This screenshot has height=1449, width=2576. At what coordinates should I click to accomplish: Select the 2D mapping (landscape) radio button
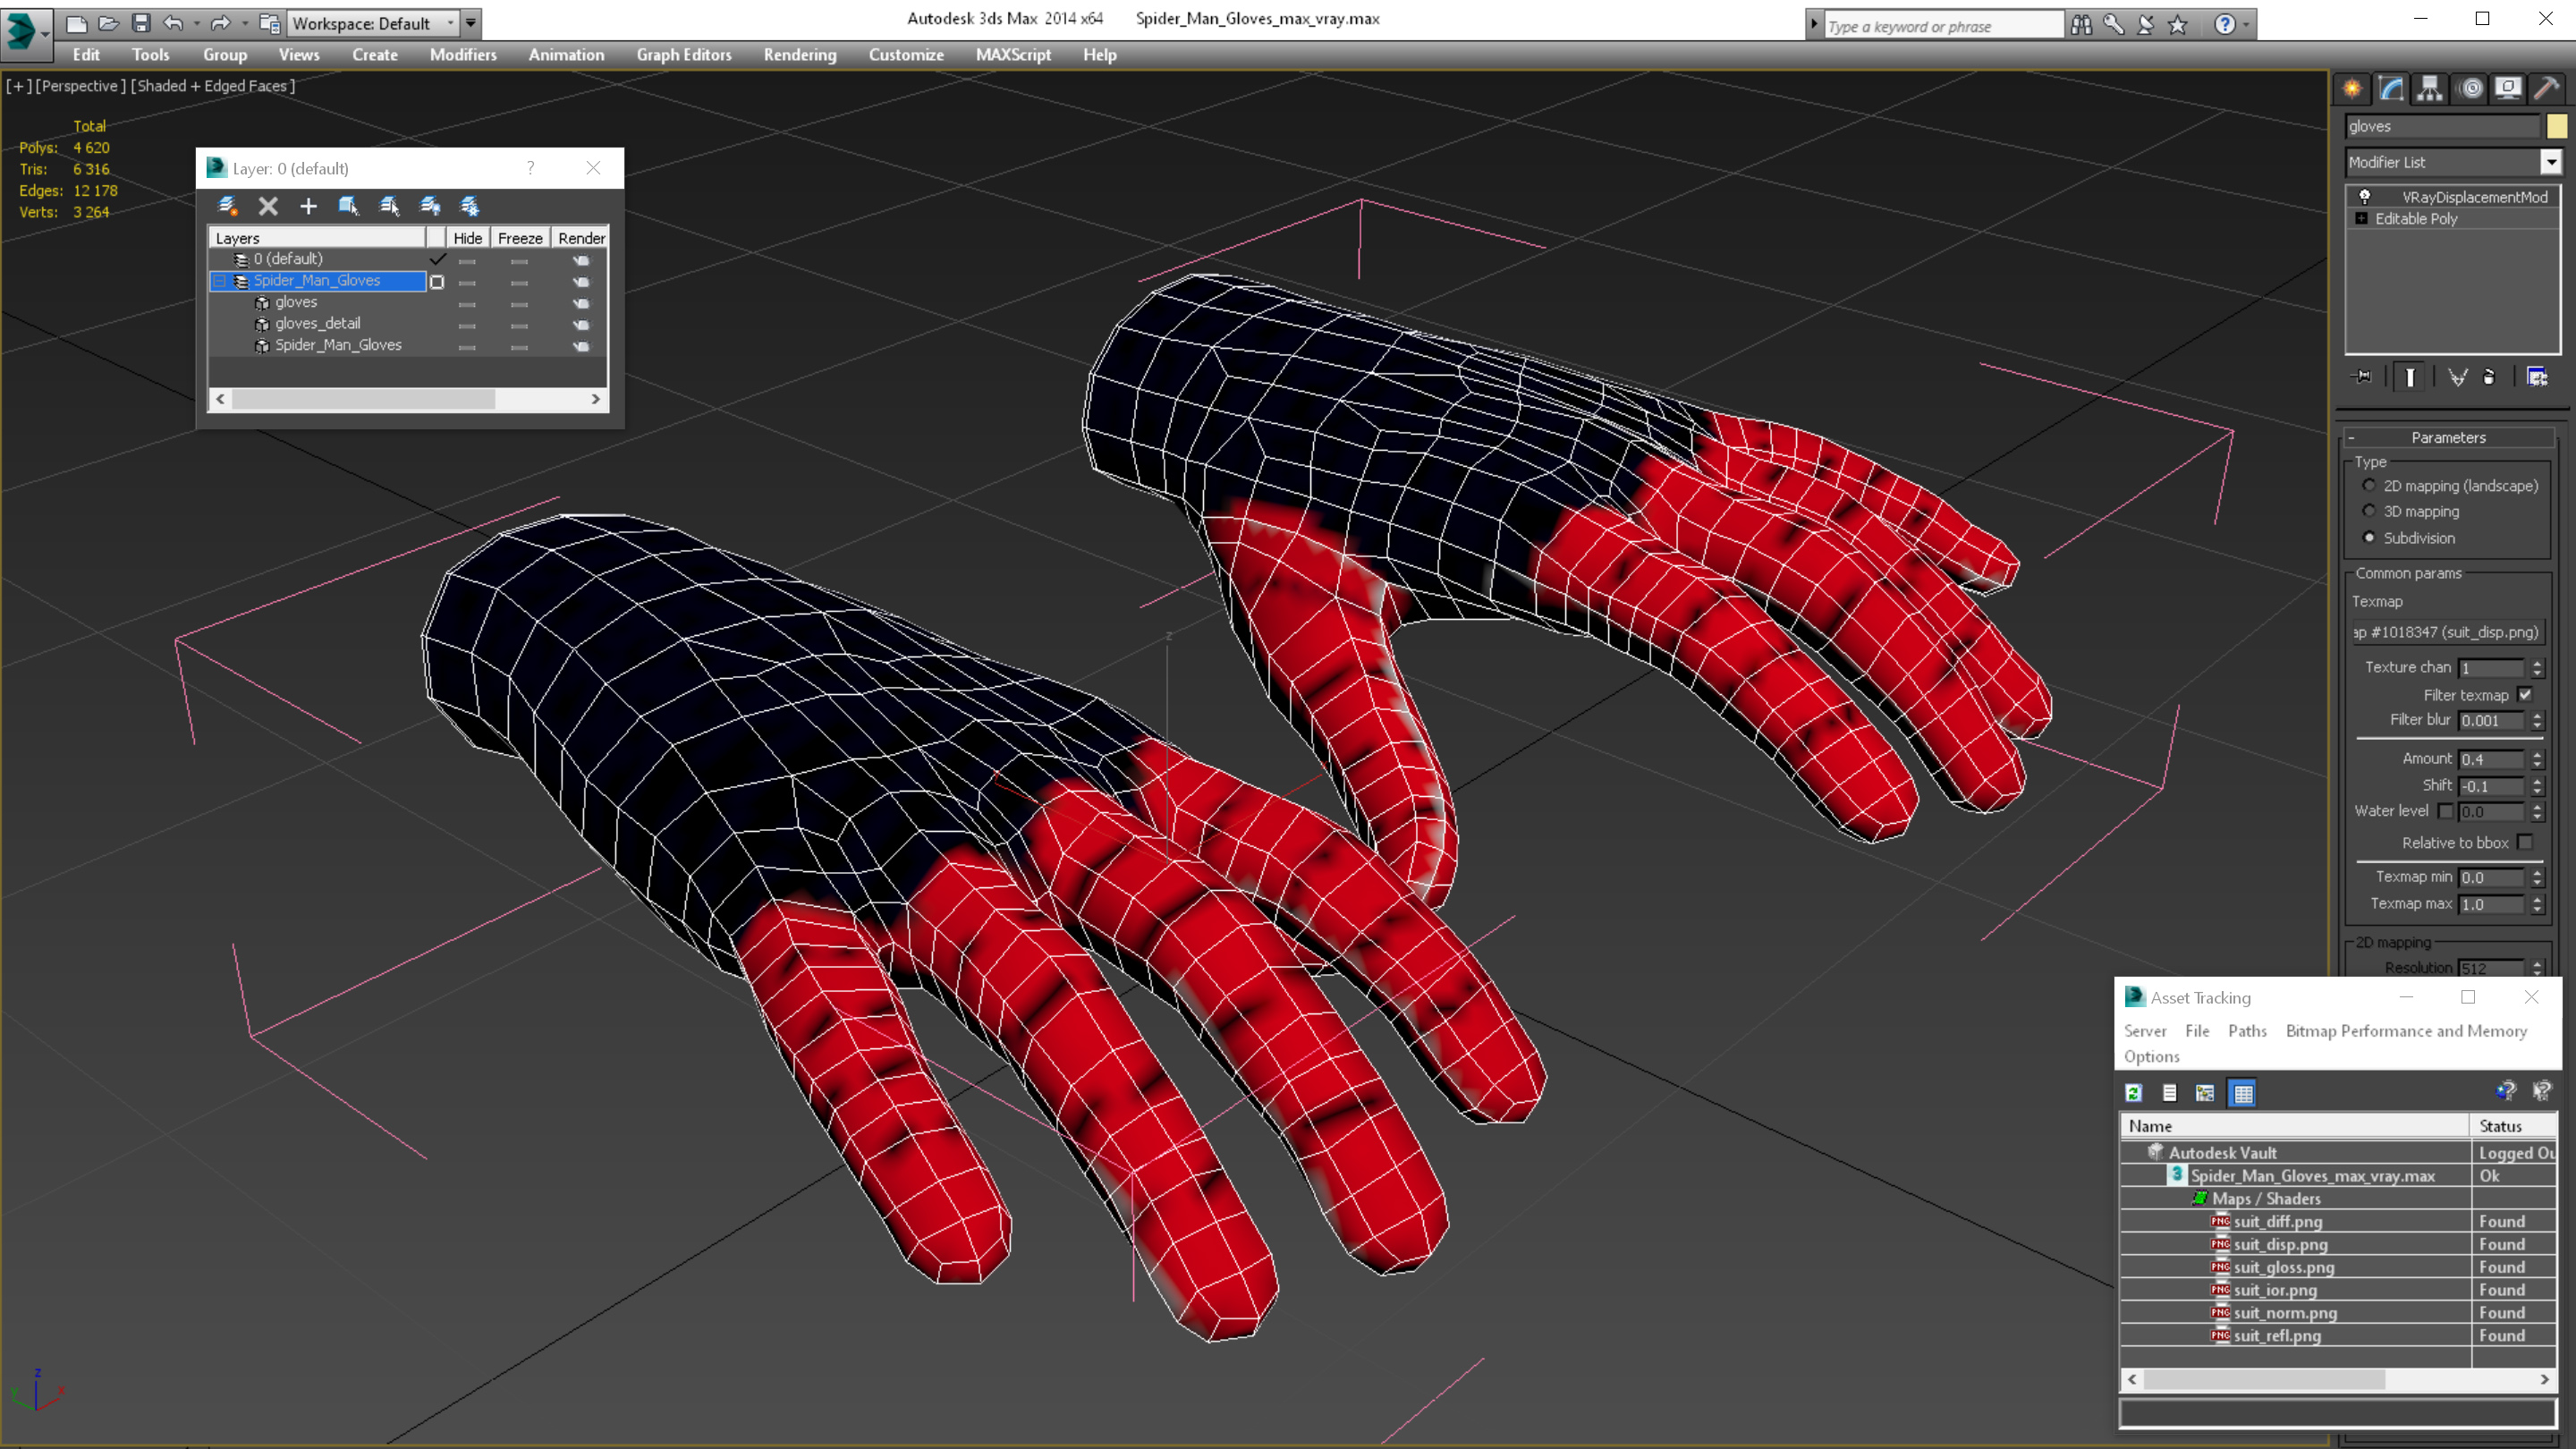[x=2369, y=486]
